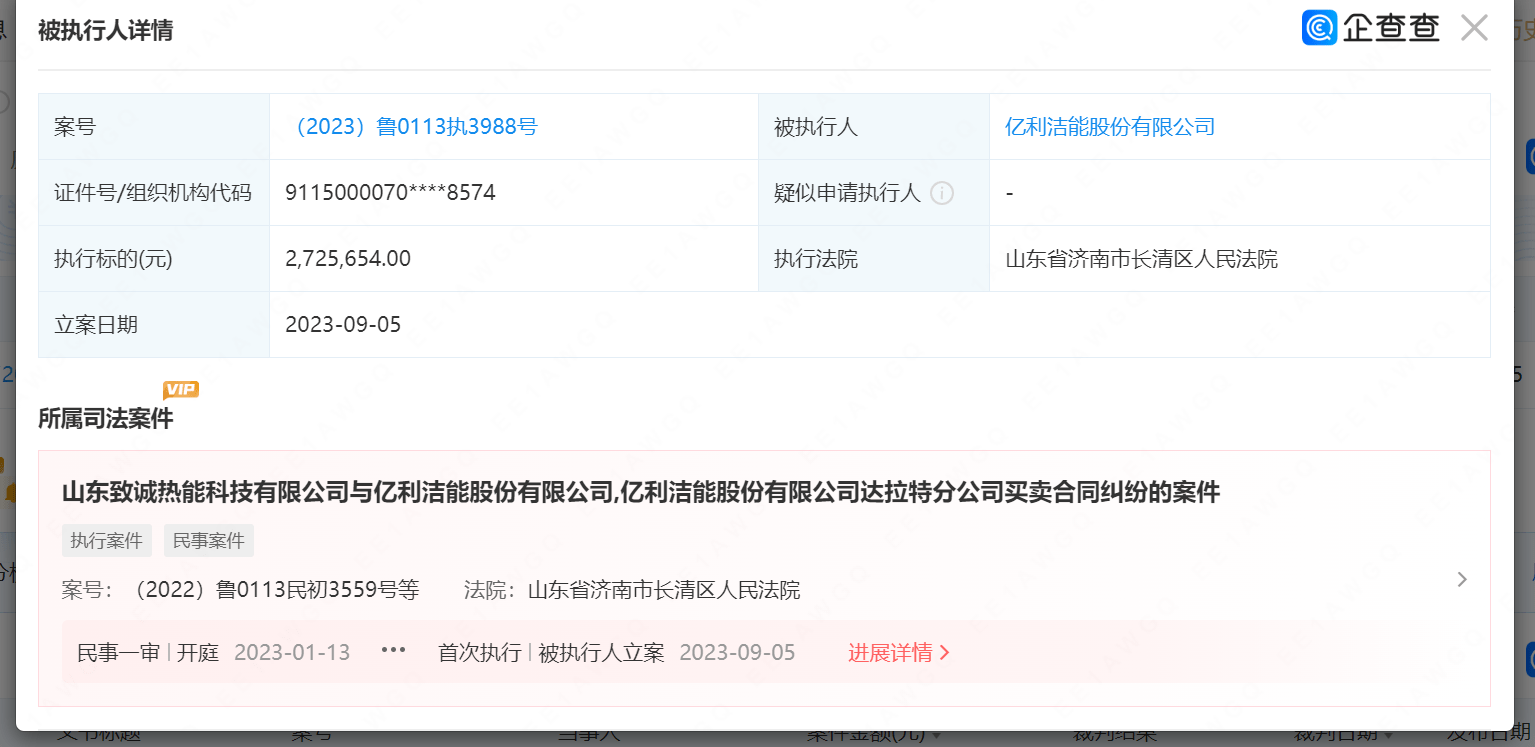Select the 民事案件 tag

tap(209, 541)
